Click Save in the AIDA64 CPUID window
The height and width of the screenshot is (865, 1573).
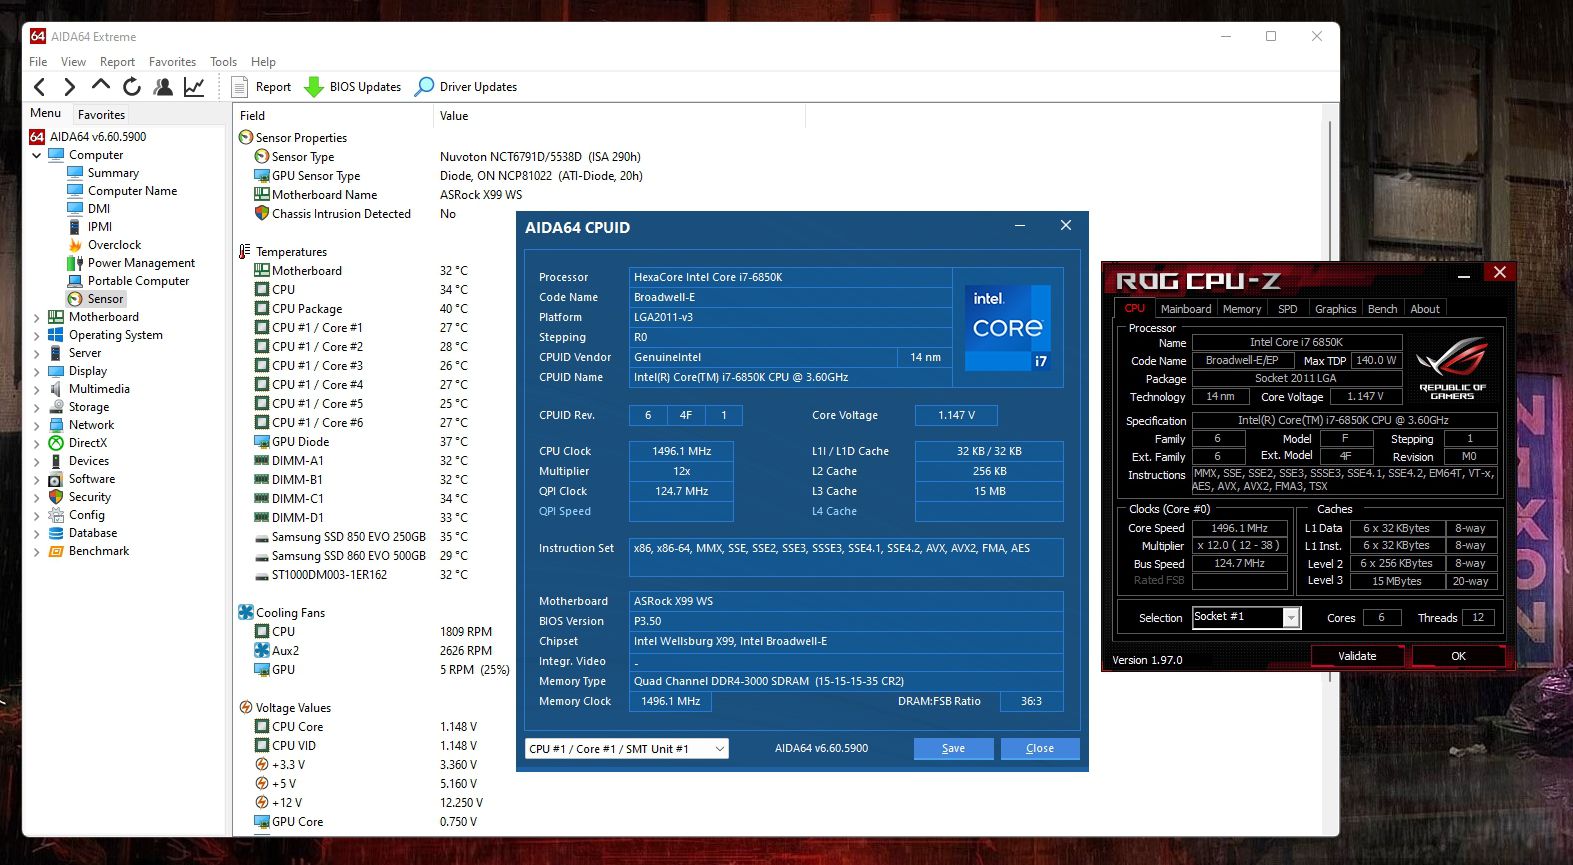click(953, 749)
